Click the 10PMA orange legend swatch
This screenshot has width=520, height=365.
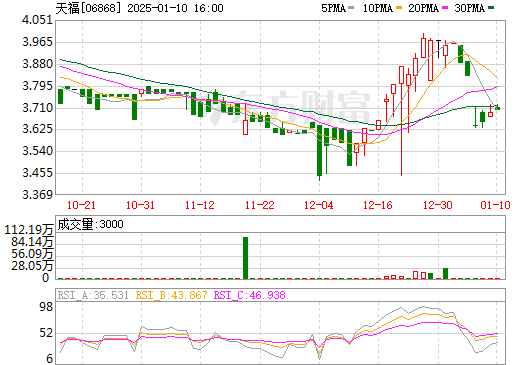[398, 7]
